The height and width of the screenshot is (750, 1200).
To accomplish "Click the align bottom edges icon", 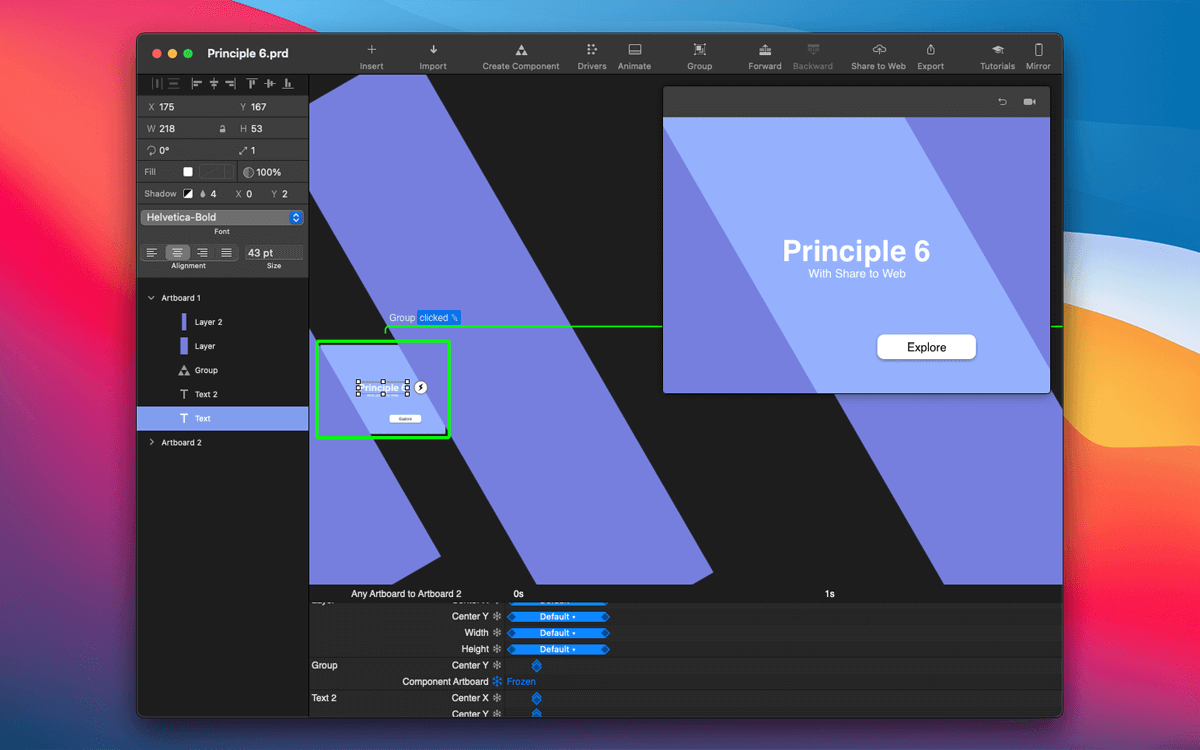I will pyautogui.click(x=287, y=84).
